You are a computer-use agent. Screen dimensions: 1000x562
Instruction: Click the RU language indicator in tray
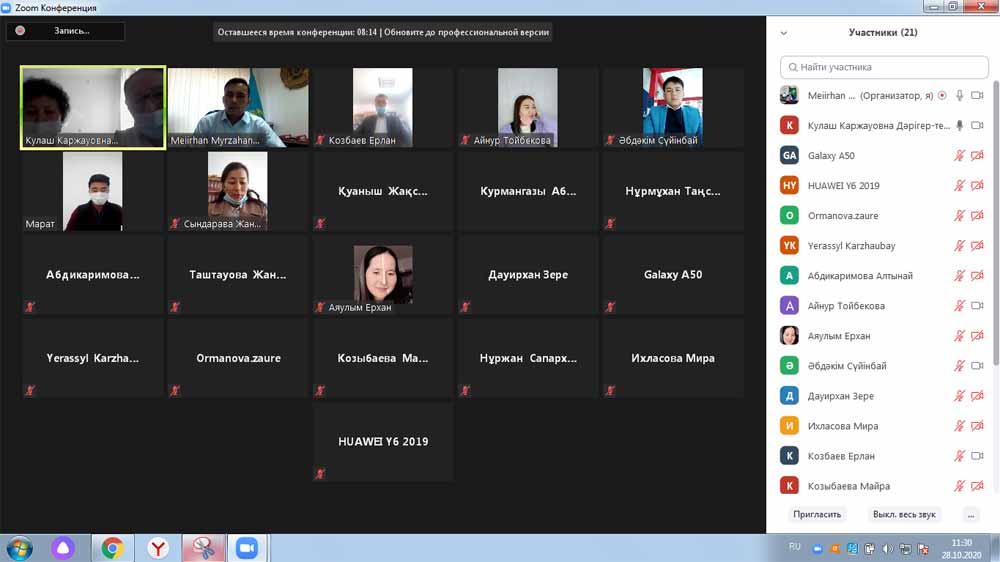(795, 547)
